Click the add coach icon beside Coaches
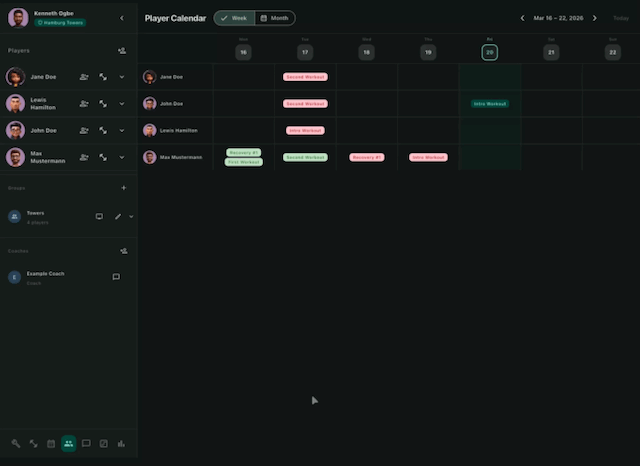This screenshot has height=466, width=640. tap(124, 251)
